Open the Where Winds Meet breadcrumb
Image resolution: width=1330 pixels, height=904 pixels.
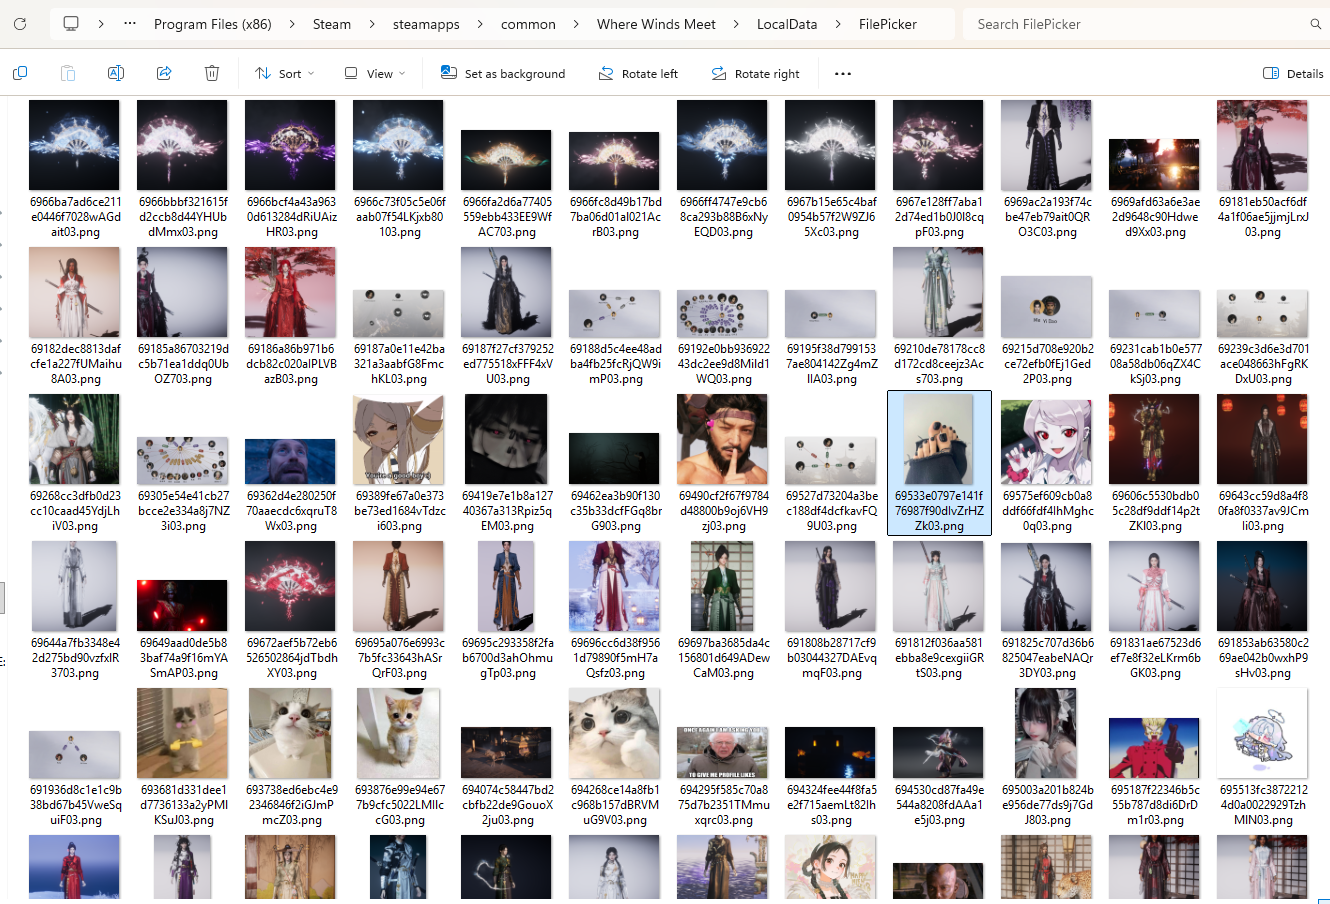click(x=656, y=24)
